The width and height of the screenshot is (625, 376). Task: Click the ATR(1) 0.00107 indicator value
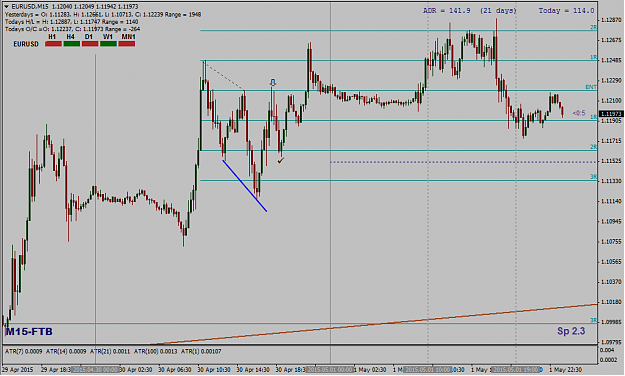[x=201, y=352]
